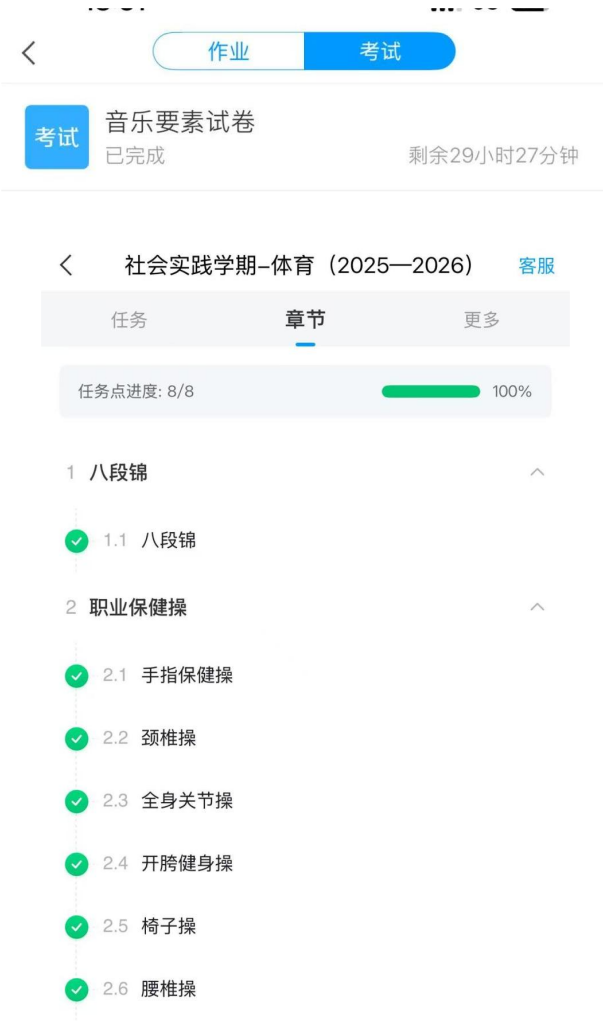Click green checkmark beside 2.3 全身关节操
Viewport: 603px width, 1021px height.
[x=76, y=801]
